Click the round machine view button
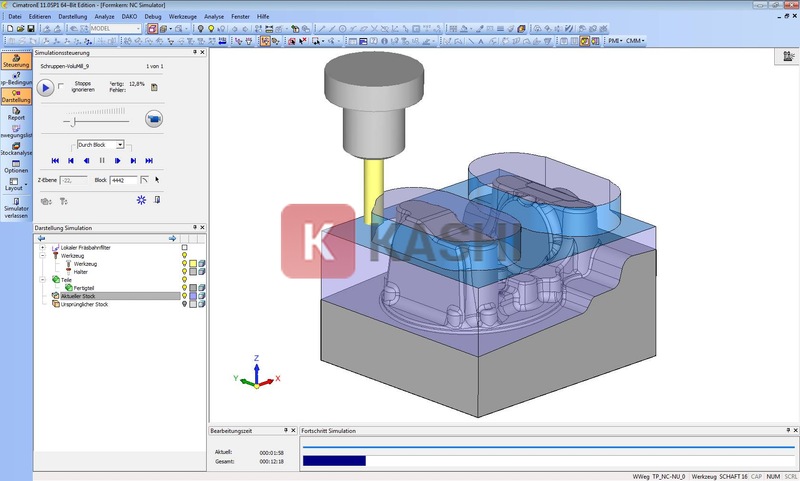 pyautogui.click(x=154, y=120)
